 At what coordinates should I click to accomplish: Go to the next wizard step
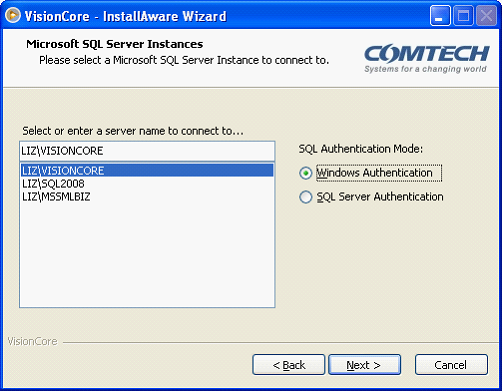tap(364, 365)
